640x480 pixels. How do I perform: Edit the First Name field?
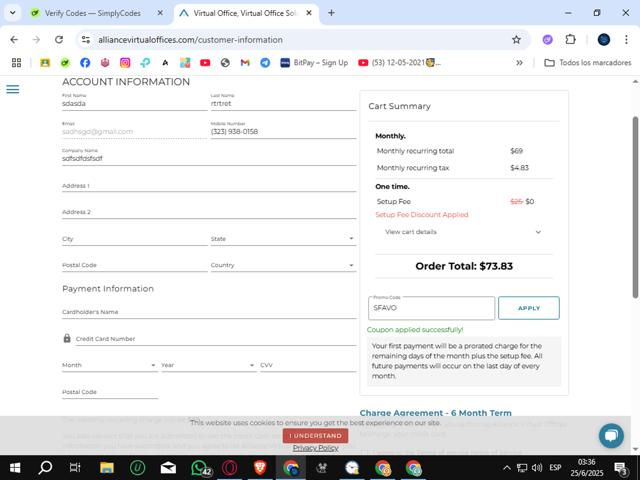(x=134, y=103)
